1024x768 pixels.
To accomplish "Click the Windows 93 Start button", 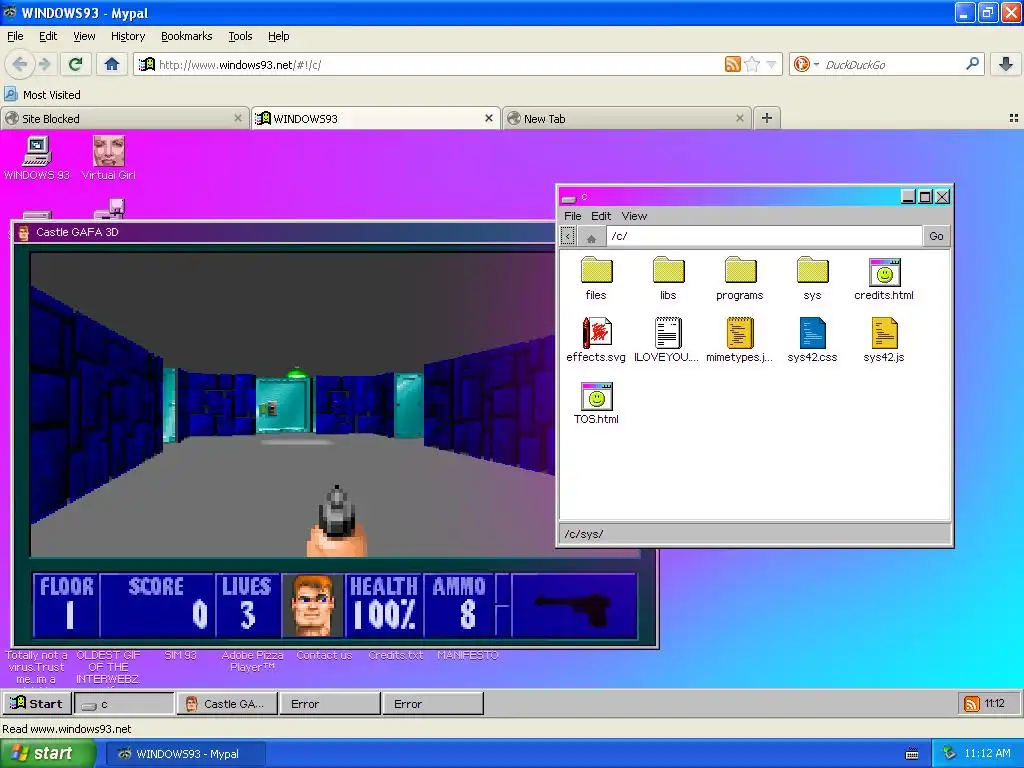I will 37,703.
